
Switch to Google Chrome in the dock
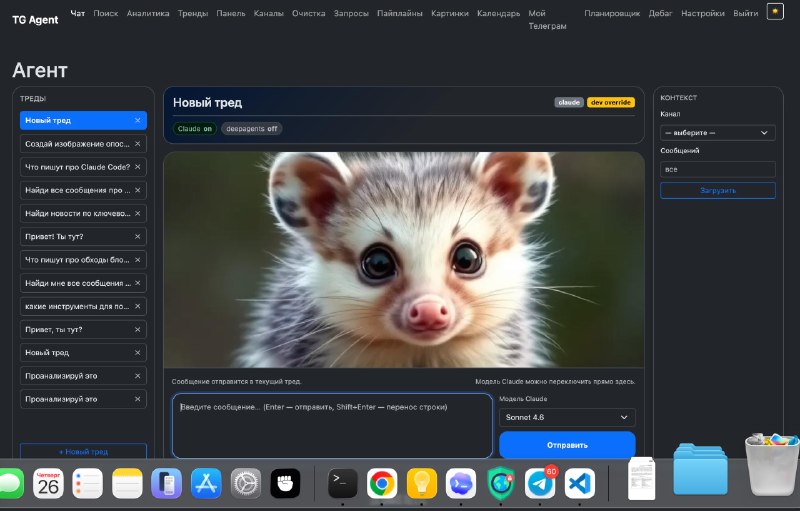(x=382, y=483)
